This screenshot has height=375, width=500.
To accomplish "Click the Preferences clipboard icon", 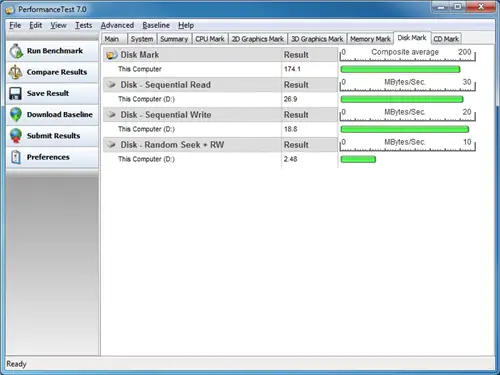I will tap(16, 157).
